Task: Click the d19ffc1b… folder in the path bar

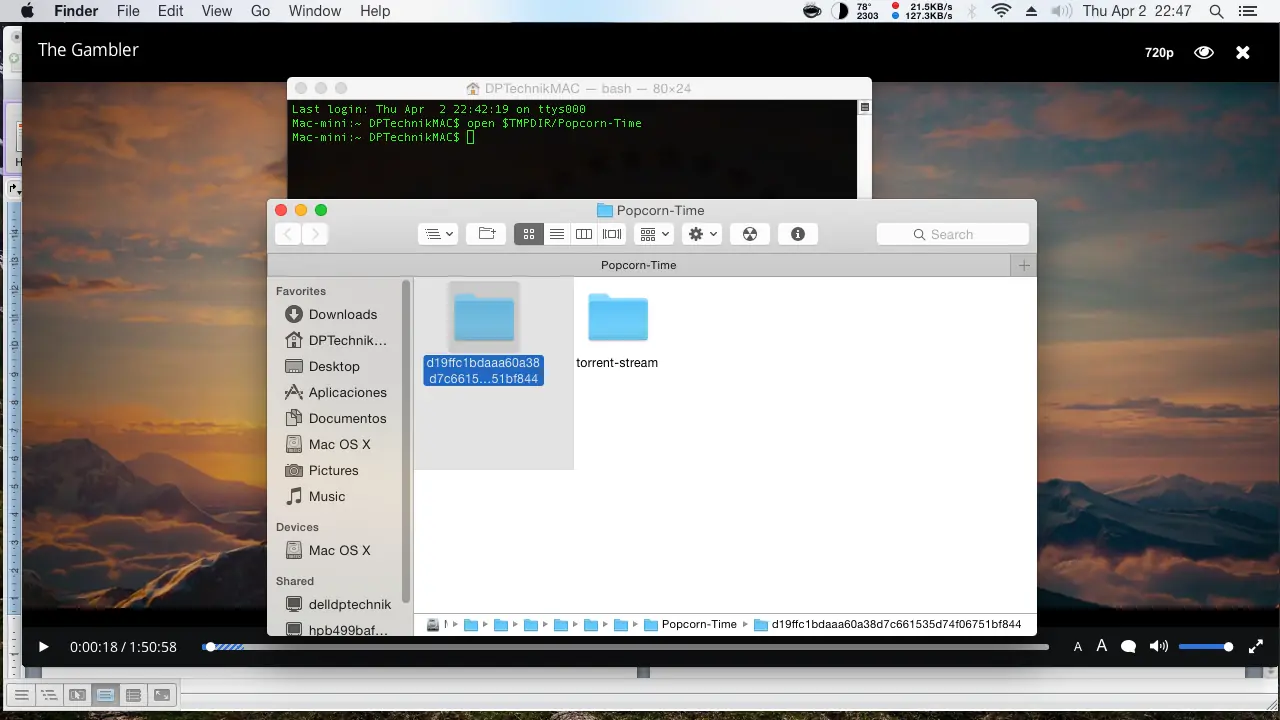Action: coord(888,624)
